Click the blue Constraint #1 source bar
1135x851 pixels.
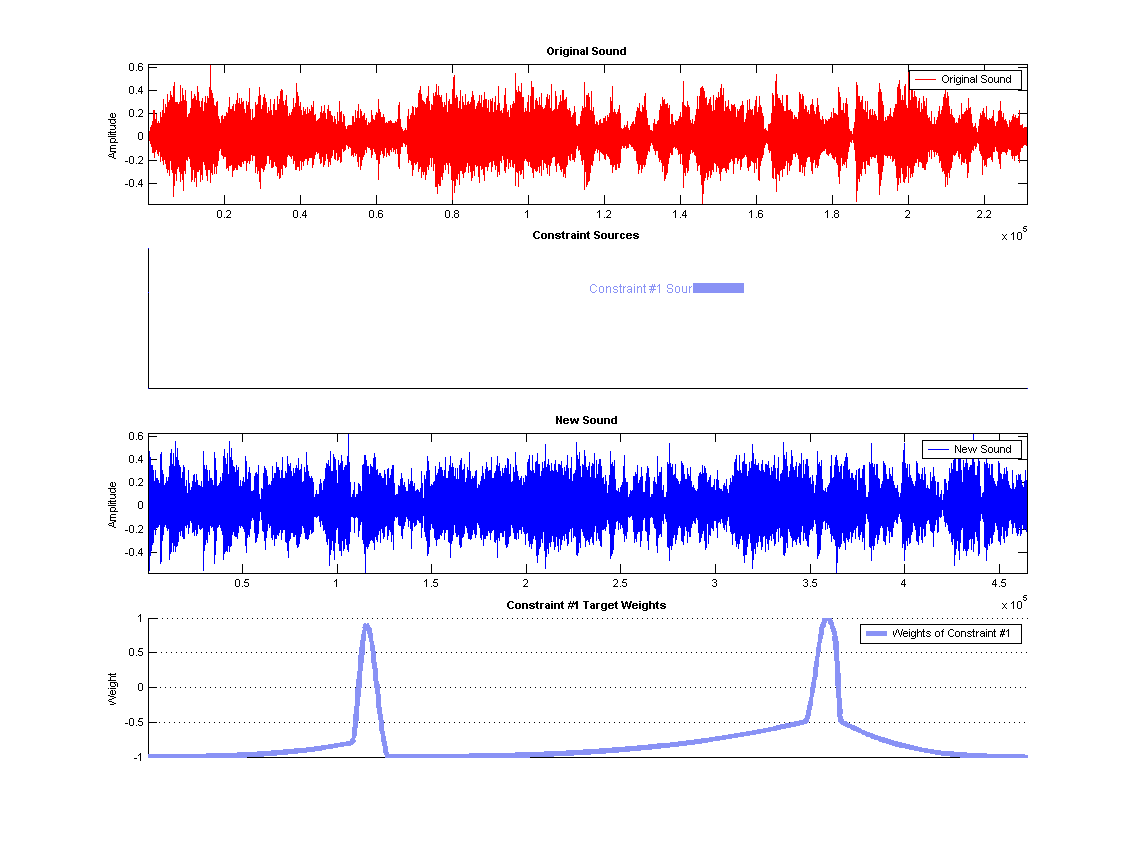[x=718, y=289]
